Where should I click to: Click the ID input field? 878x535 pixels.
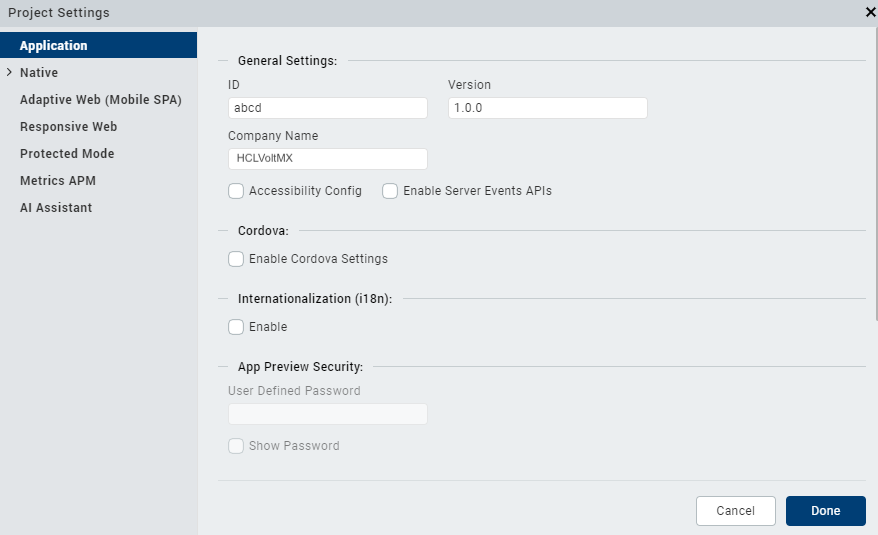coord(328,108)
